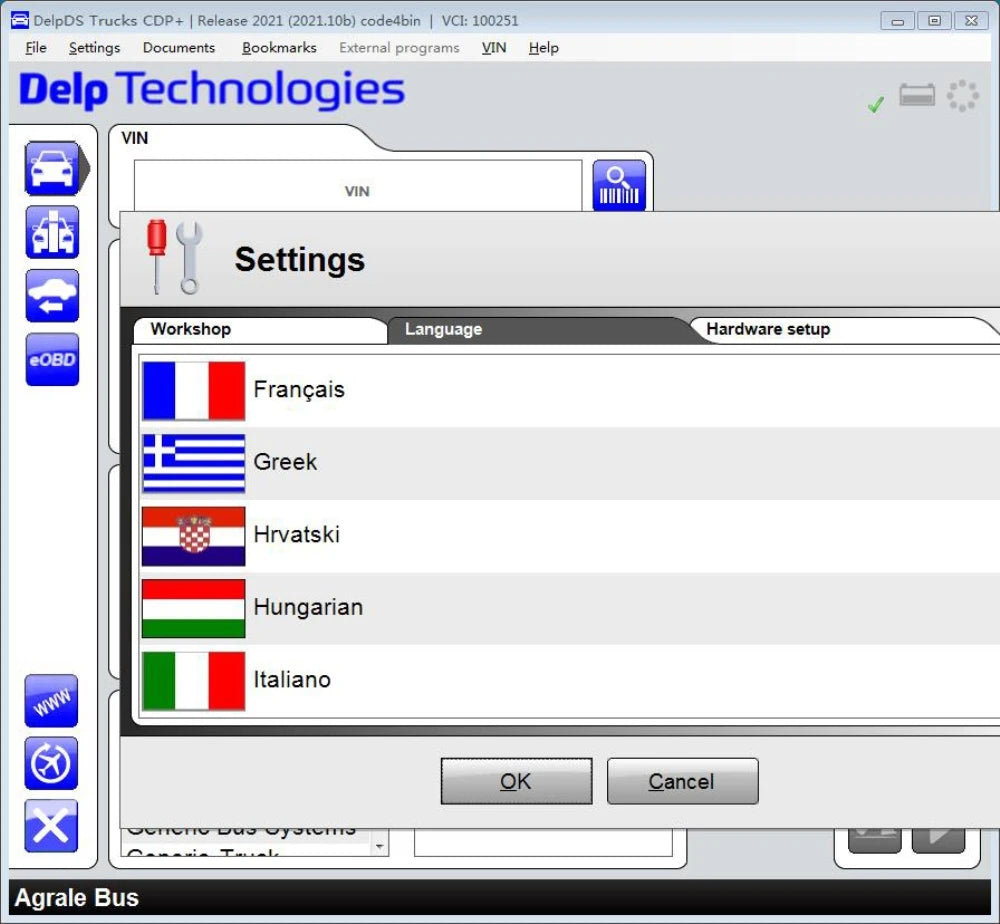Image resolution: width=1000 pixels, height=924 pixels.
Task: Choose Greek language row
Action: (570, 463)
